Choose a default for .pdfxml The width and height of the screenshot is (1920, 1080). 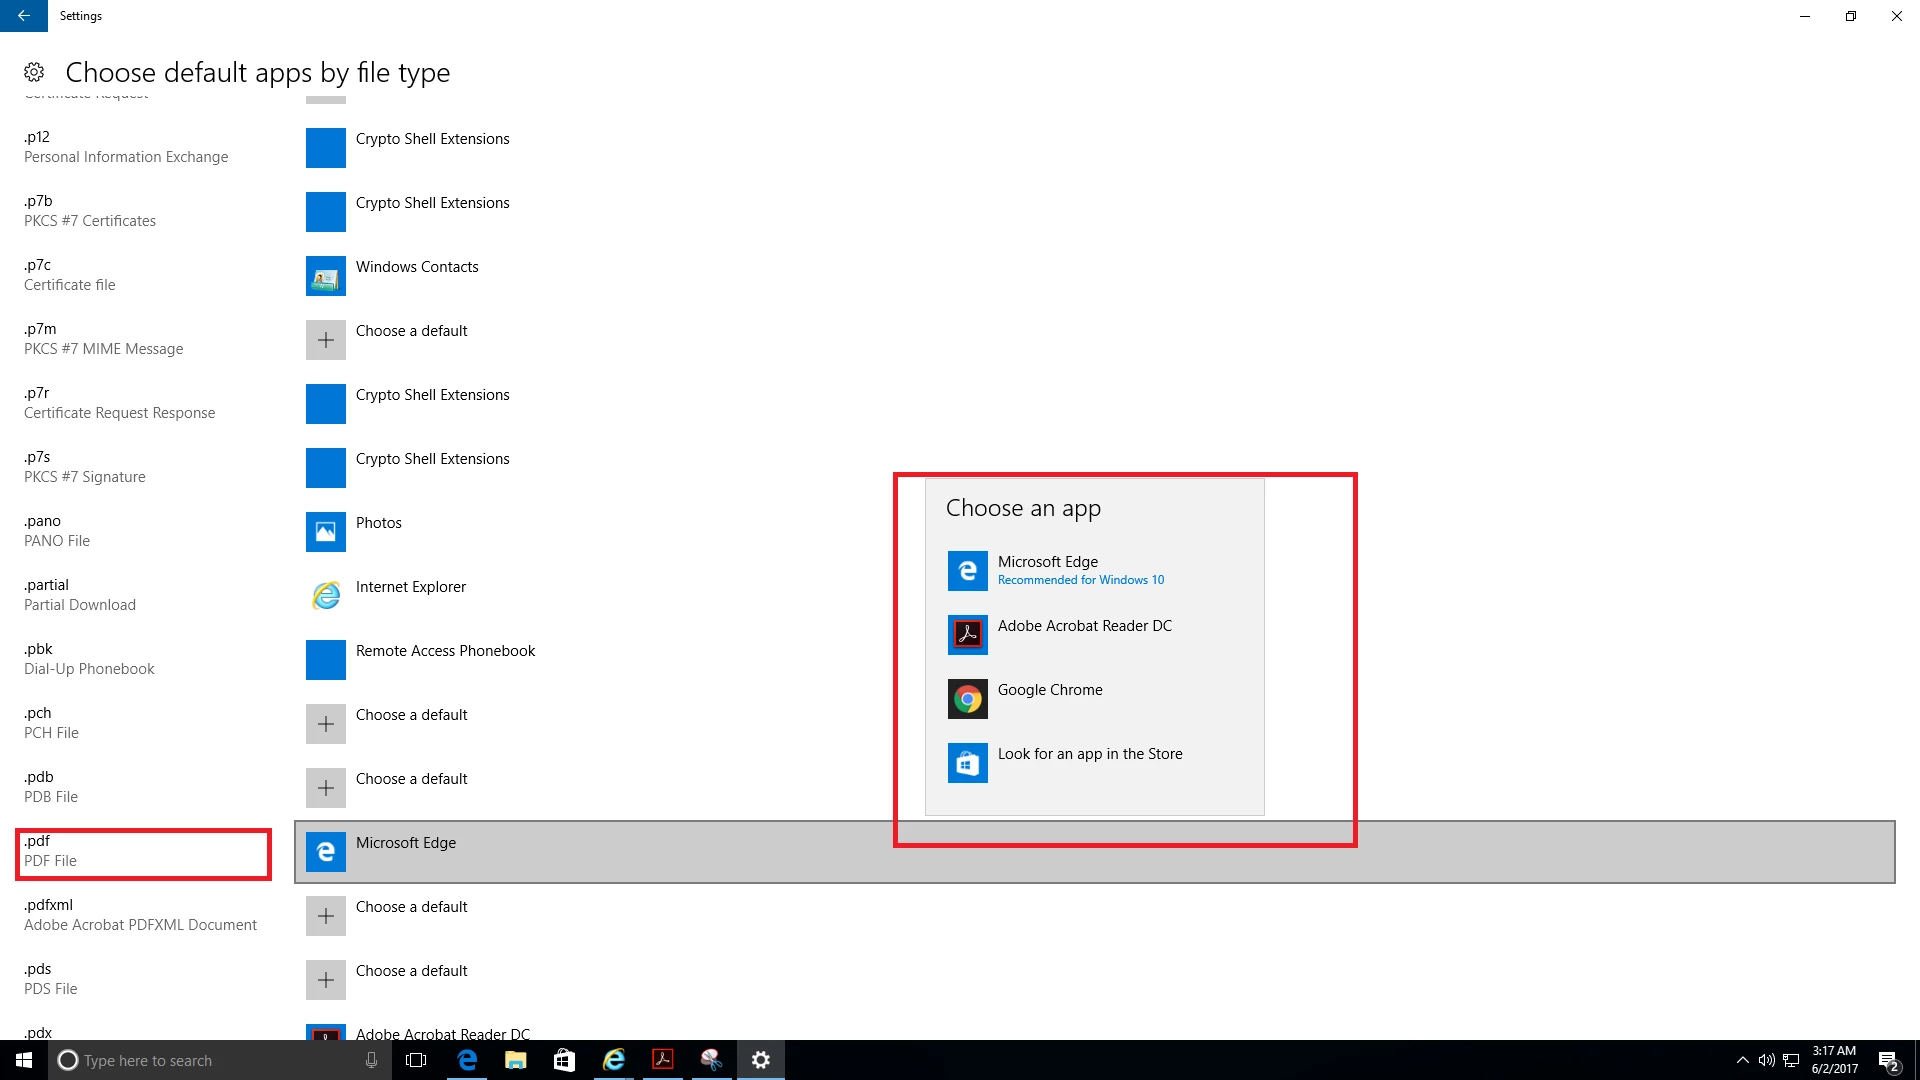pyautogui.click(x=411, y=907)
